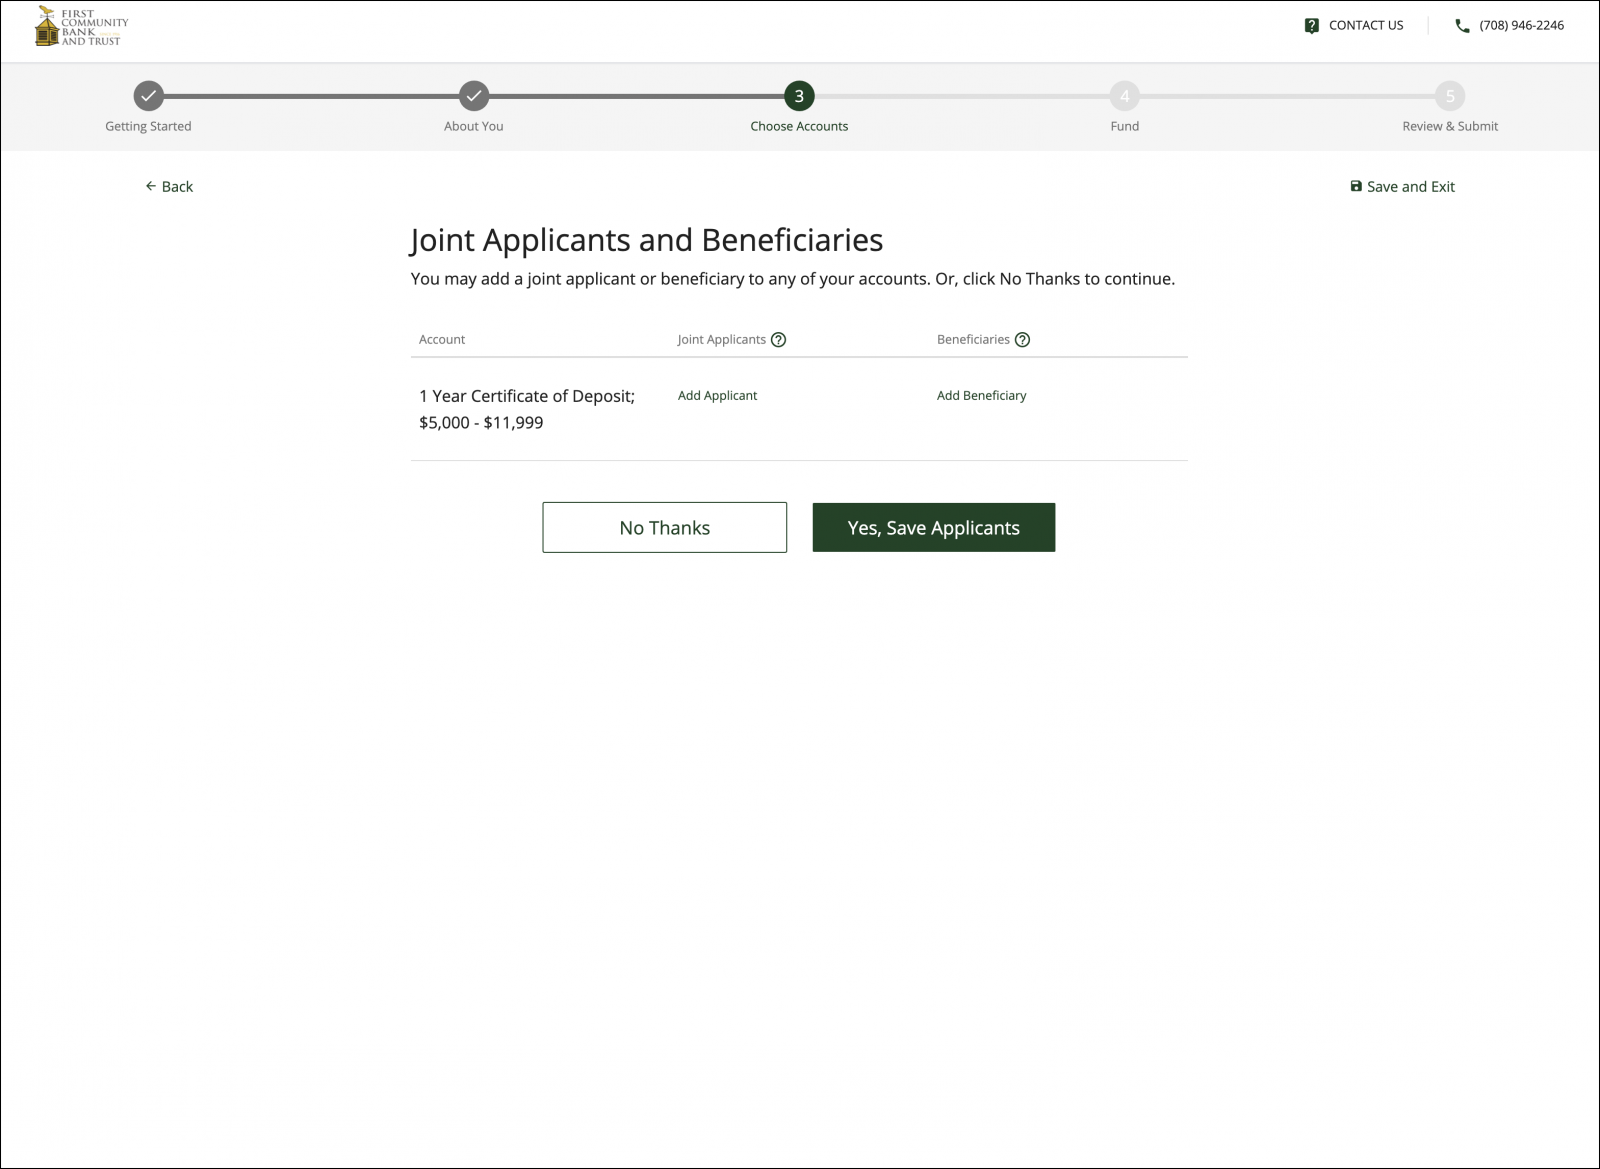This screenshot has width=1600, height=1169.
Task: Select the About You step label
Action: (x=474, y=126)
